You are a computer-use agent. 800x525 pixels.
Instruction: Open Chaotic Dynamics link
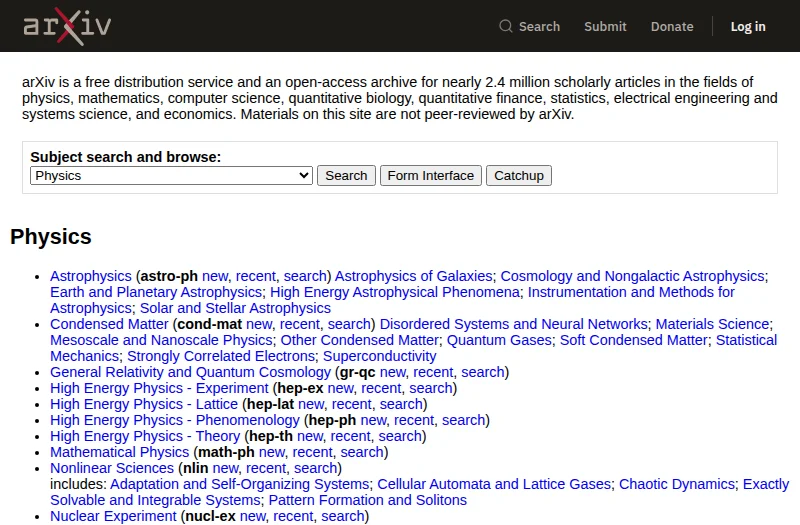[x=677, y=484]
